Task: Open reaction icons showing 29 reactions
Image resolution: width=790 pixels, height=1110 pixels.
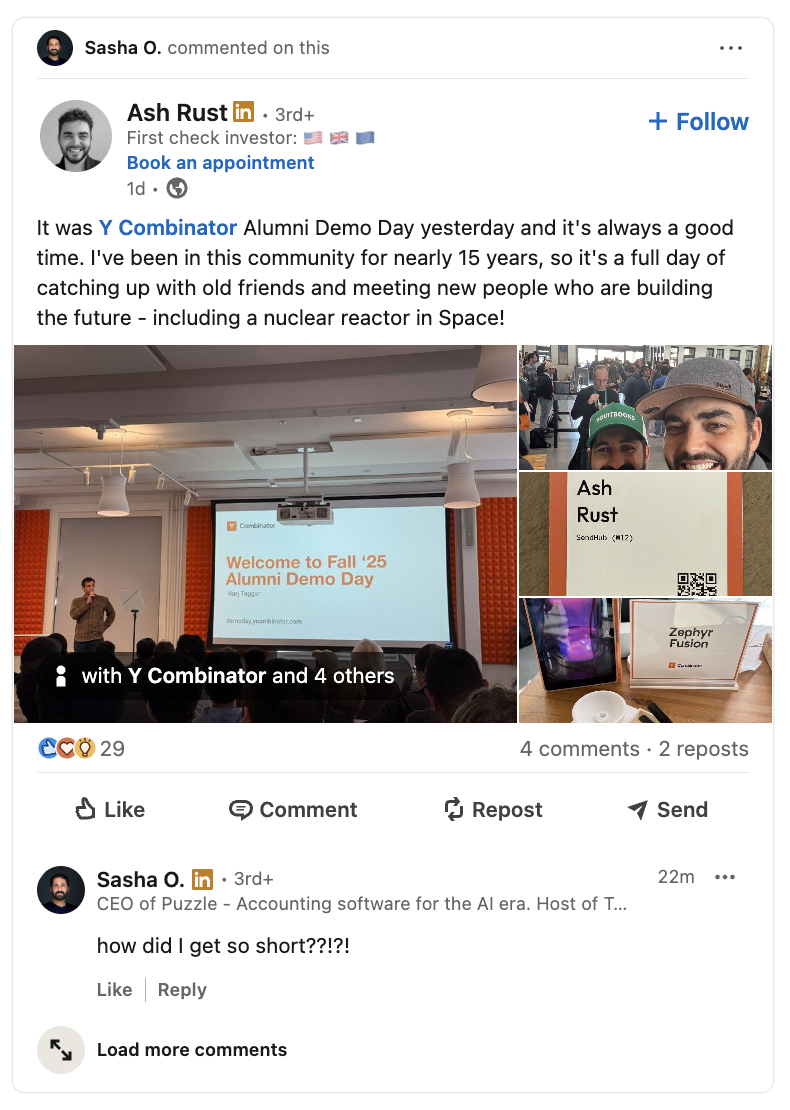Action: coord(67,748)
